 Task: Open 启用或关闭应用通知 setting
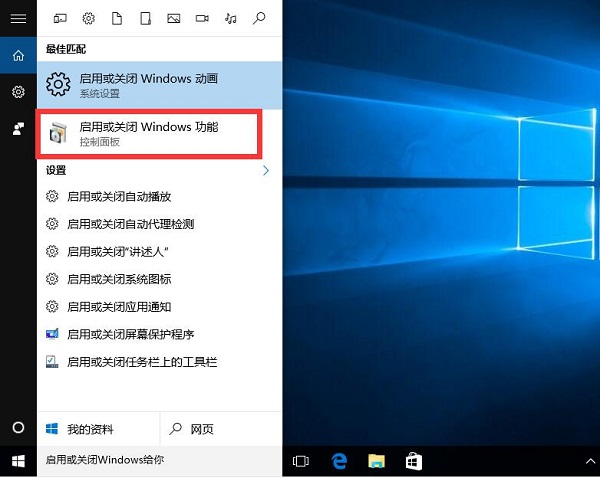pyautogui.click(x=160, y=307)
